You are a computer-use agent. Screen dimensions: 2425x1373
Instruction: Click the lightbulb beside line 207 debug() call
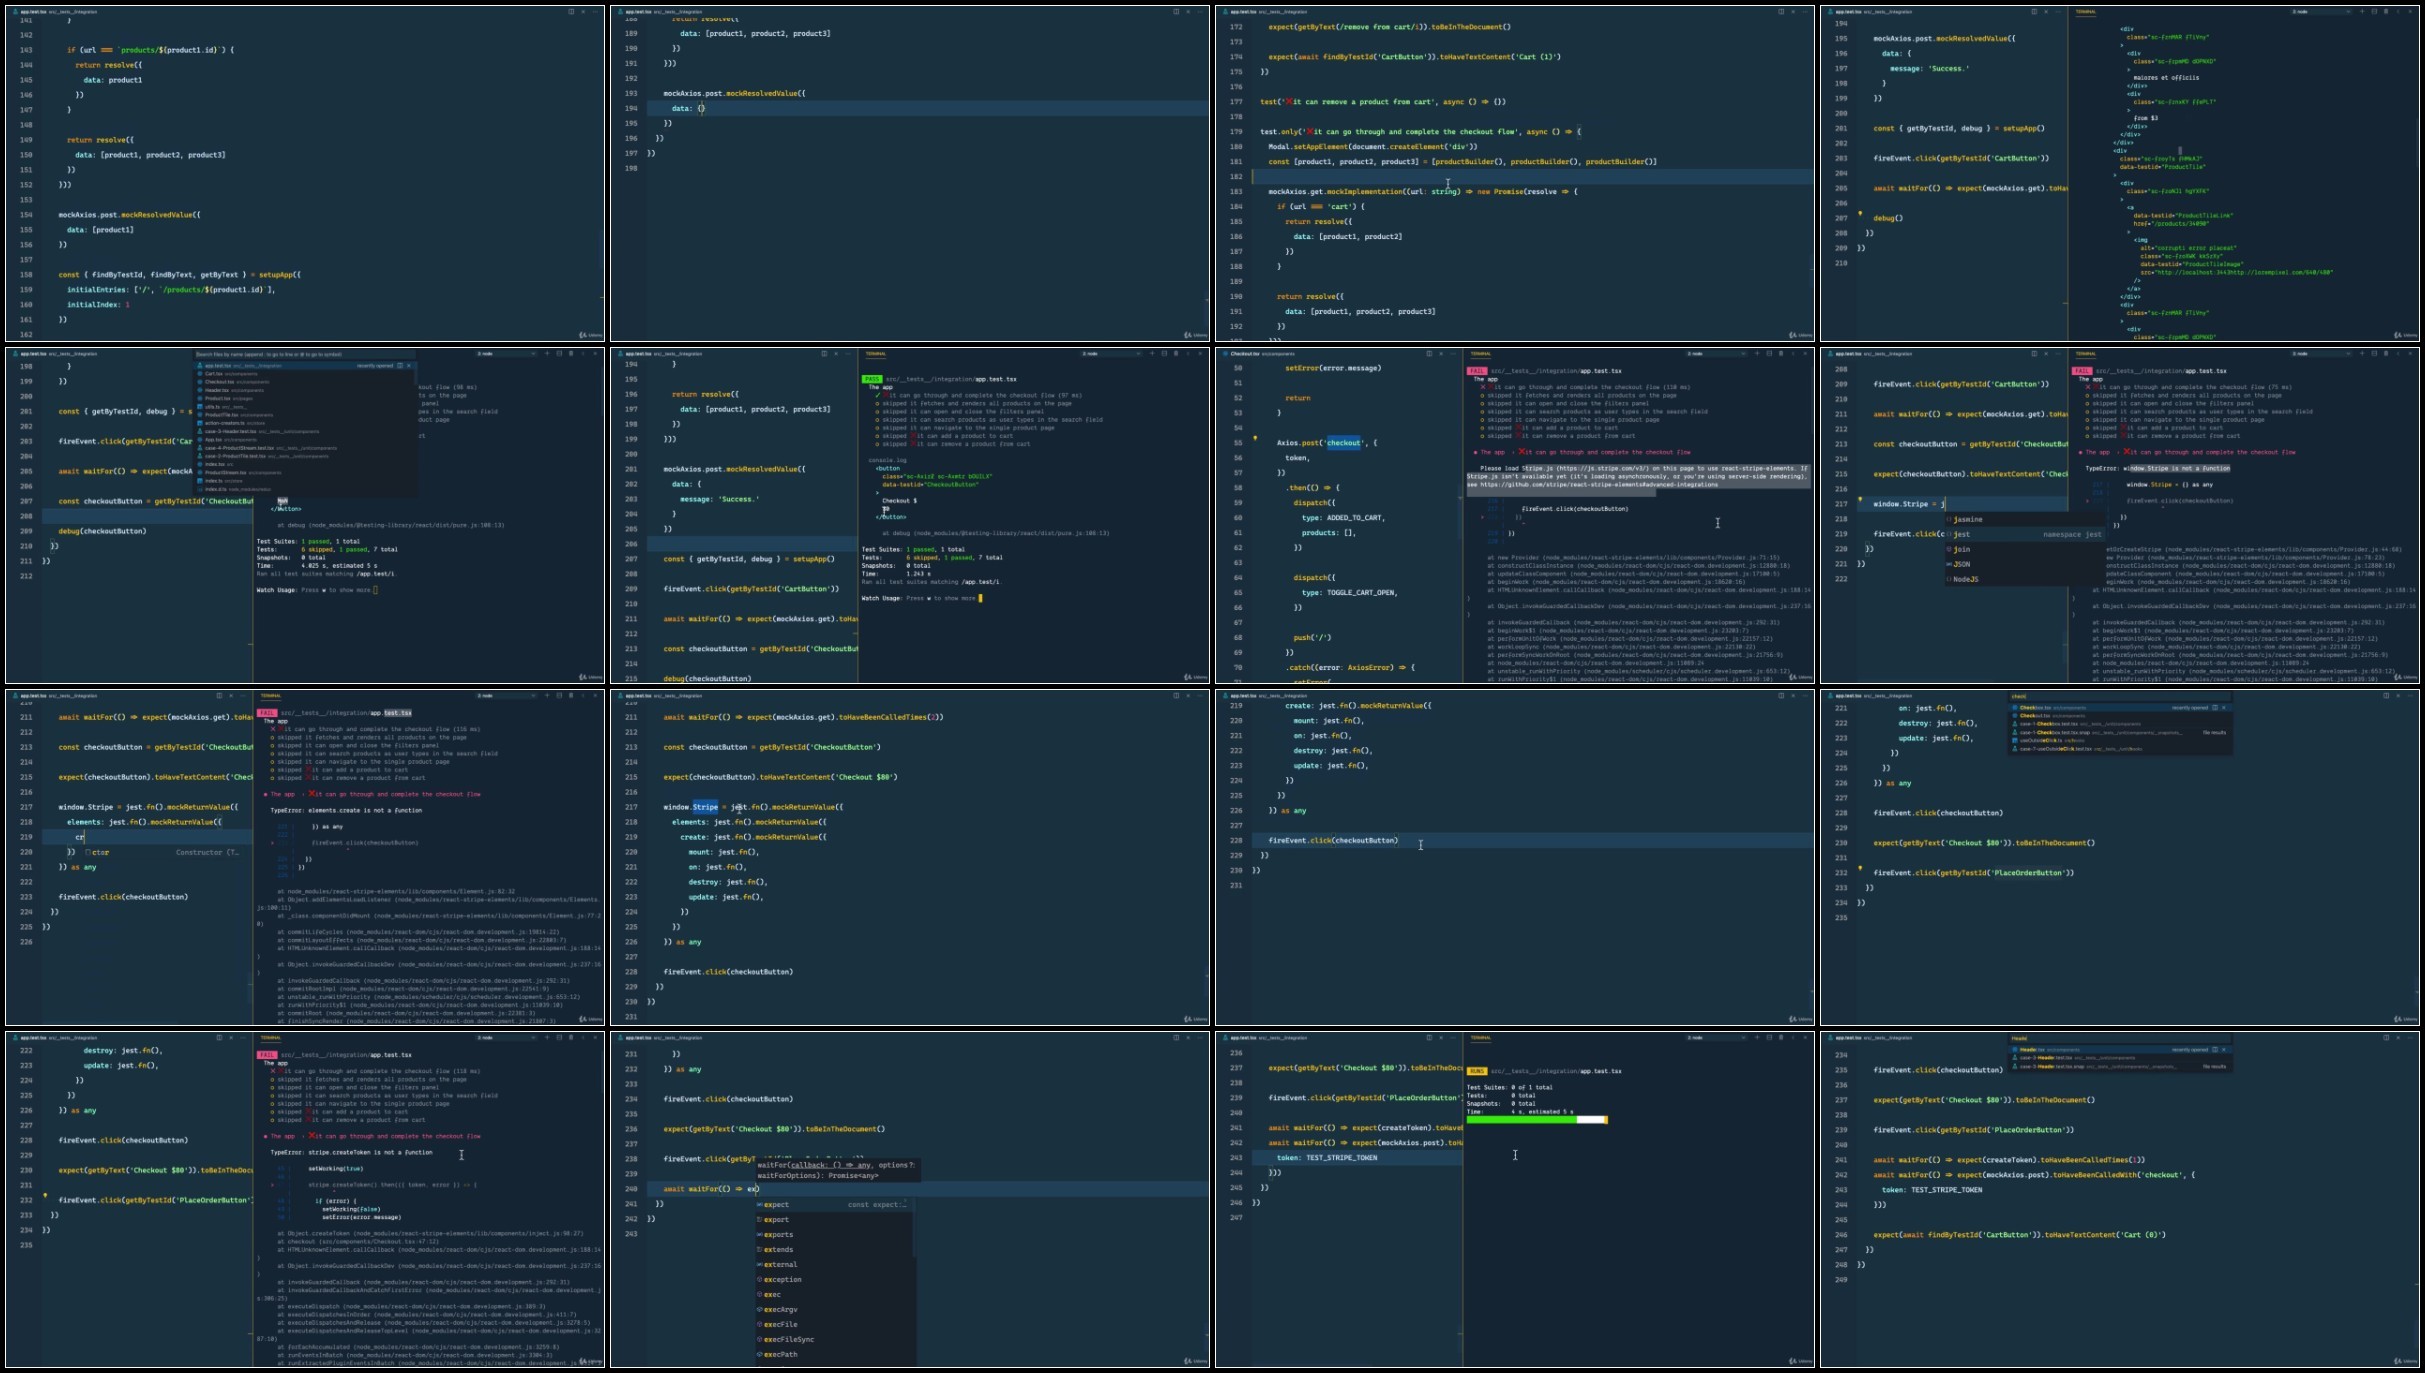(1860, 213)
